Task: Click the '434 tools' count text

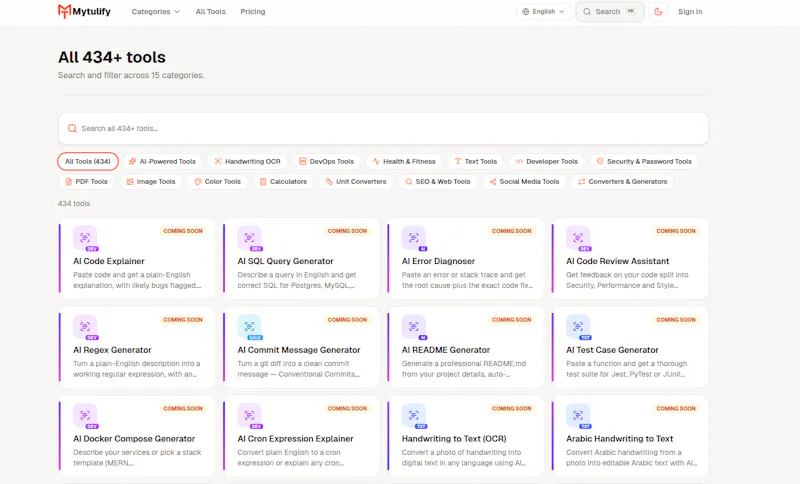Action: pos(74,203)
